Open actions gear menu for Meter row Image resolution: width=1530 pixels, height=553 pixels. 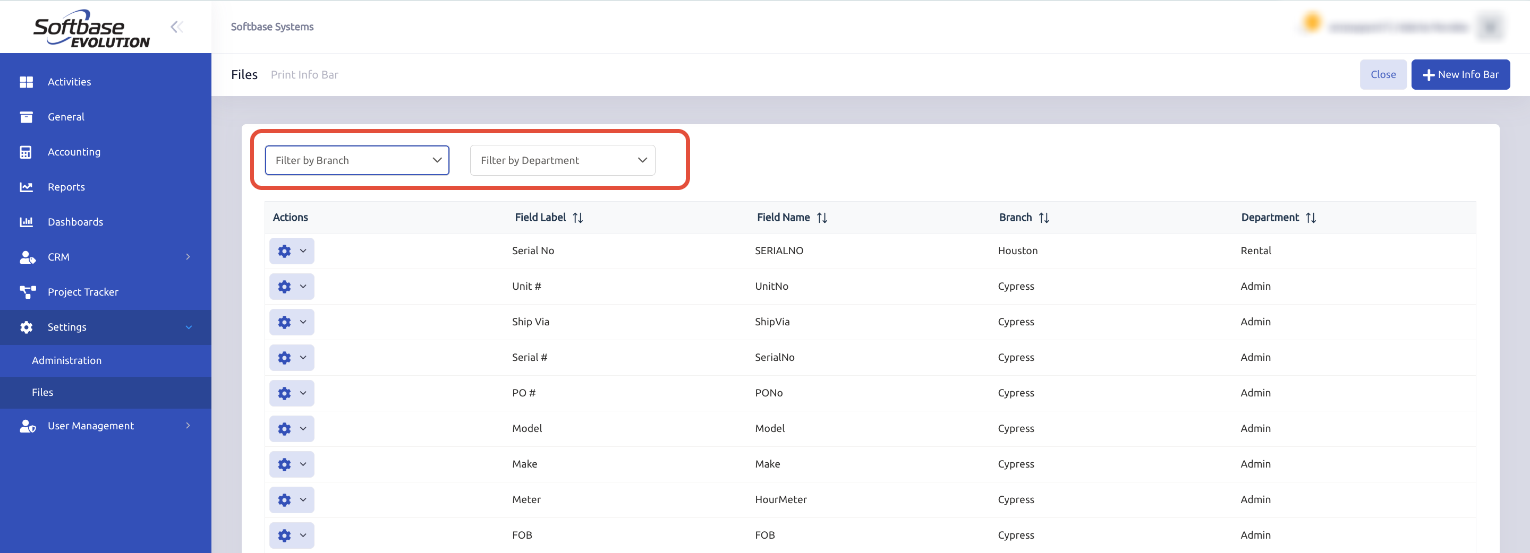pyautogui.click(x=292, y=499)
